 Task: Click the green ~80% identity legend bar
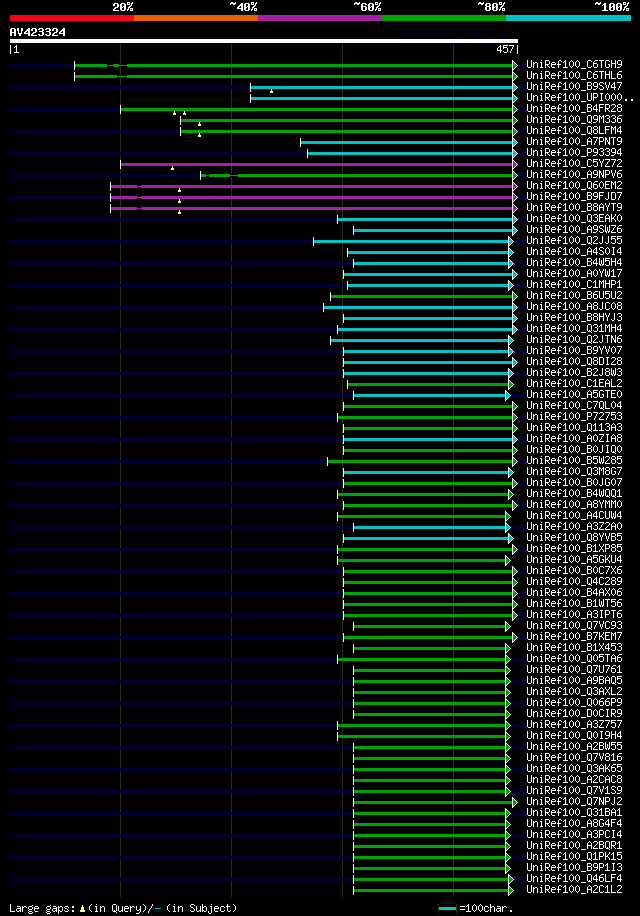pyautogui.click(x=444, y=18)
